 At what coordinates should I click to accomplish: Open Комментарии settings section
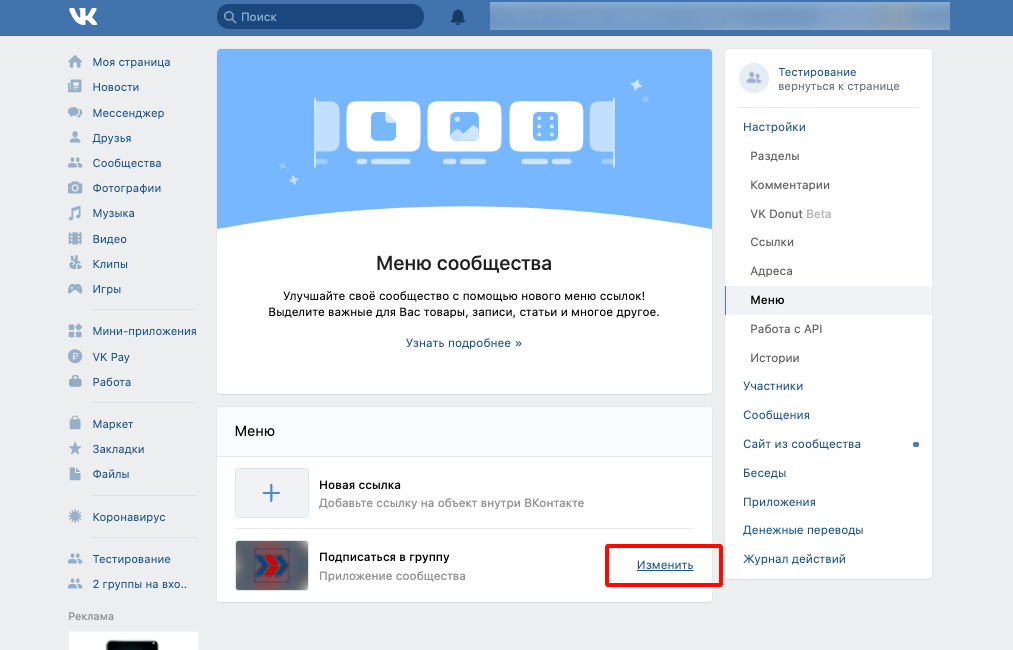pos(789,185)
